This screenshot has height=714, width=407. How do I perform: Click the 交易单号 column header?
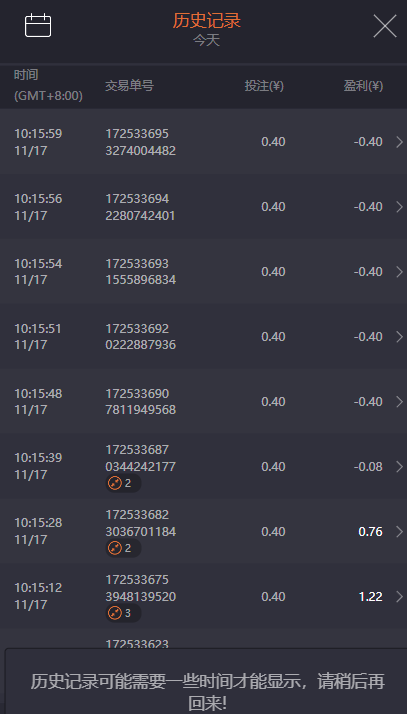point(129,86)
